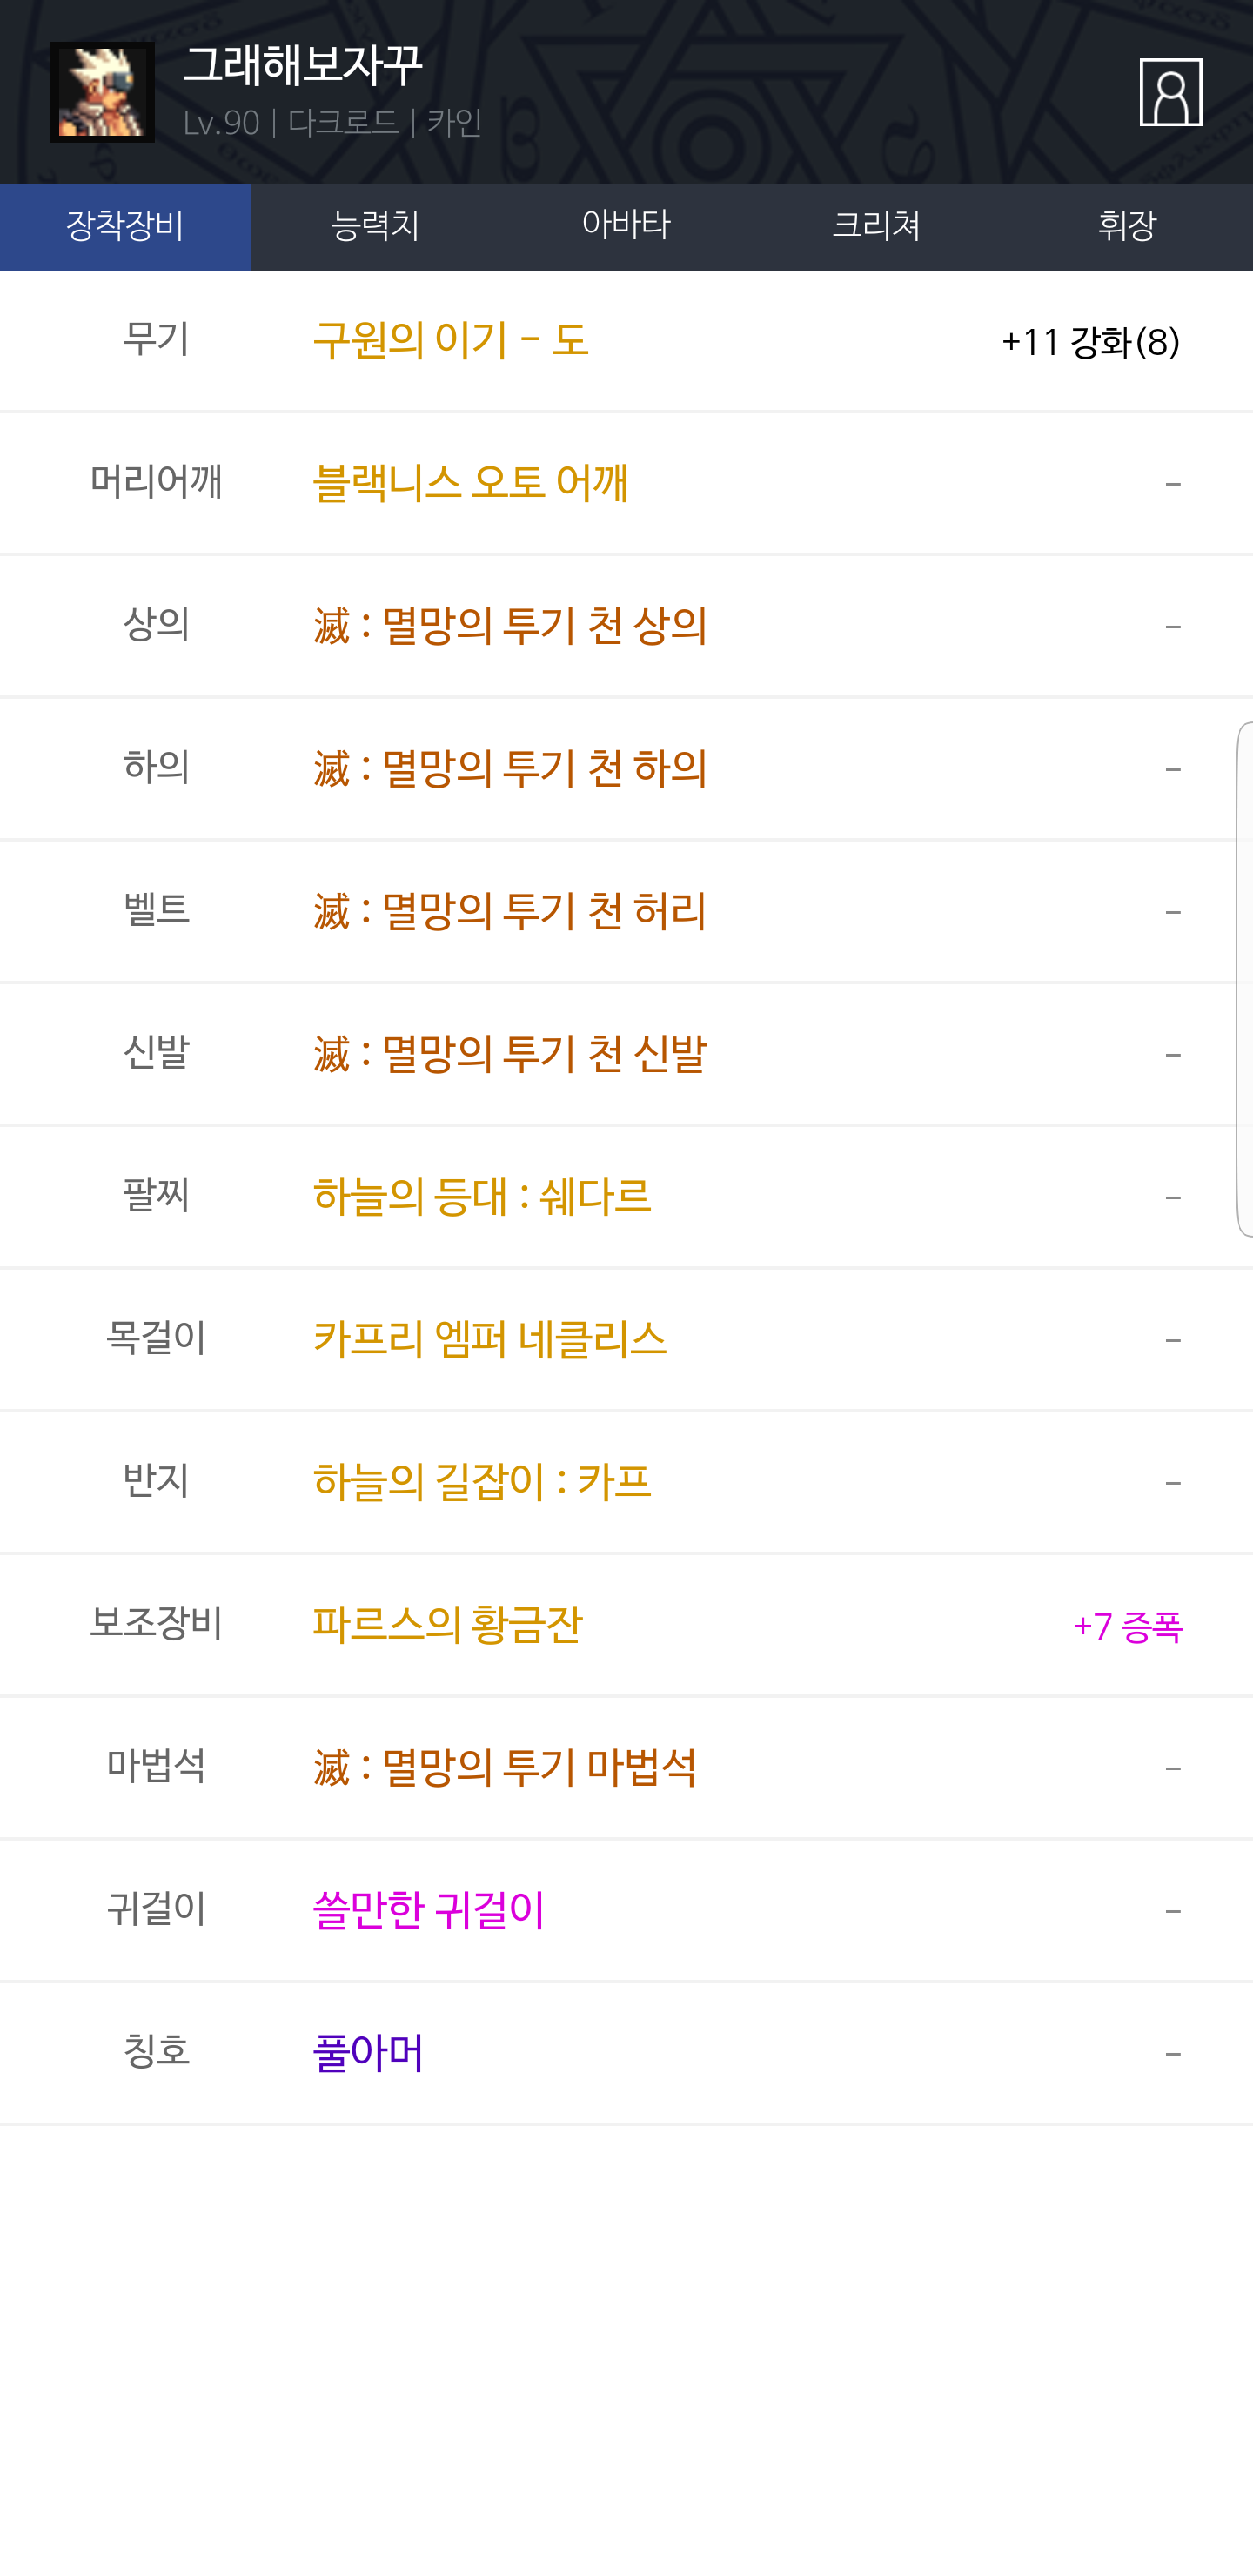Image resolution: width=1253 pixels, height=2576 pixels.
Task: Open the profile icon in the header
Action: [1170, 92]
